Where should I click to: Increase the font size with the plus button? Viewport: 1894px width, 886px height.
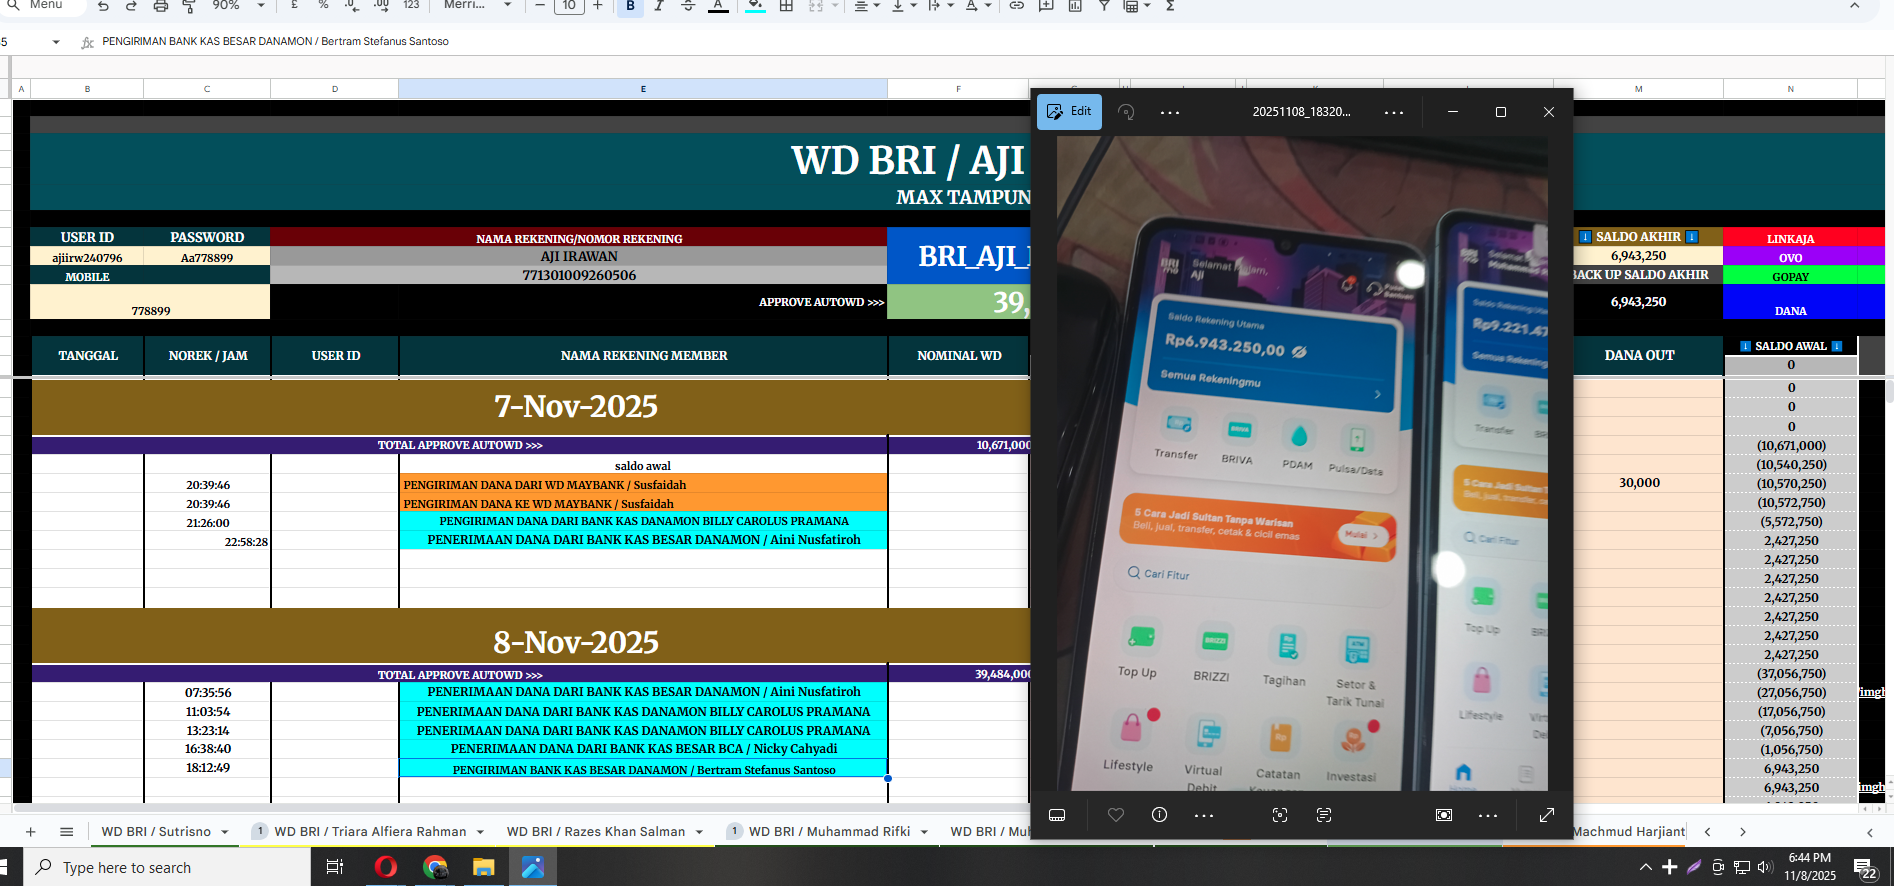point(598,6)
